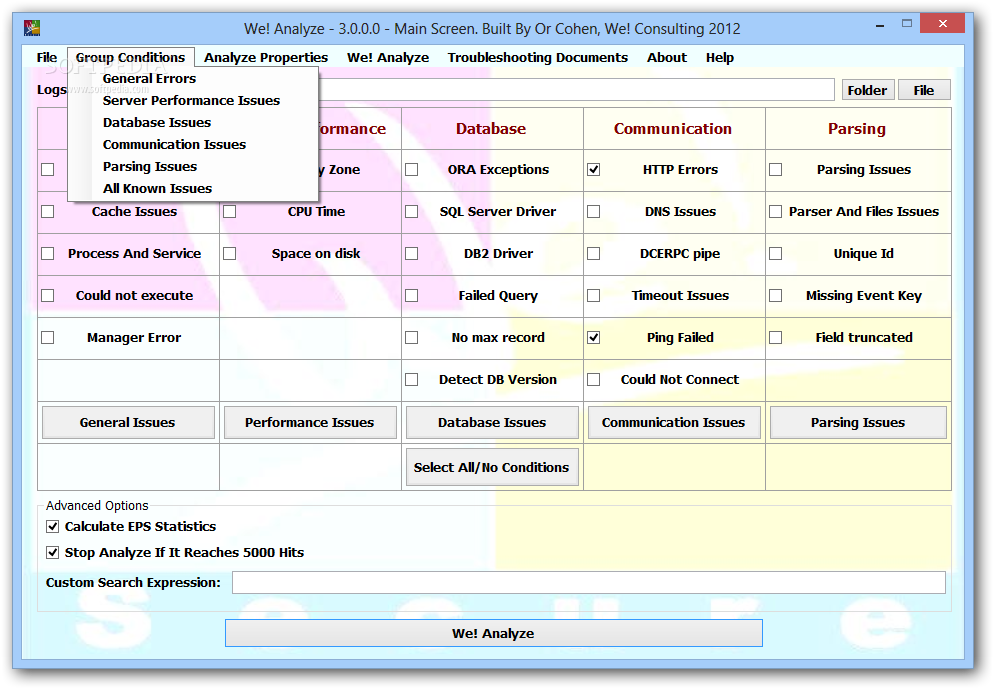994x689 pixels.
Task: Enable the Detect DB Version checkbox
Action: 411,380
